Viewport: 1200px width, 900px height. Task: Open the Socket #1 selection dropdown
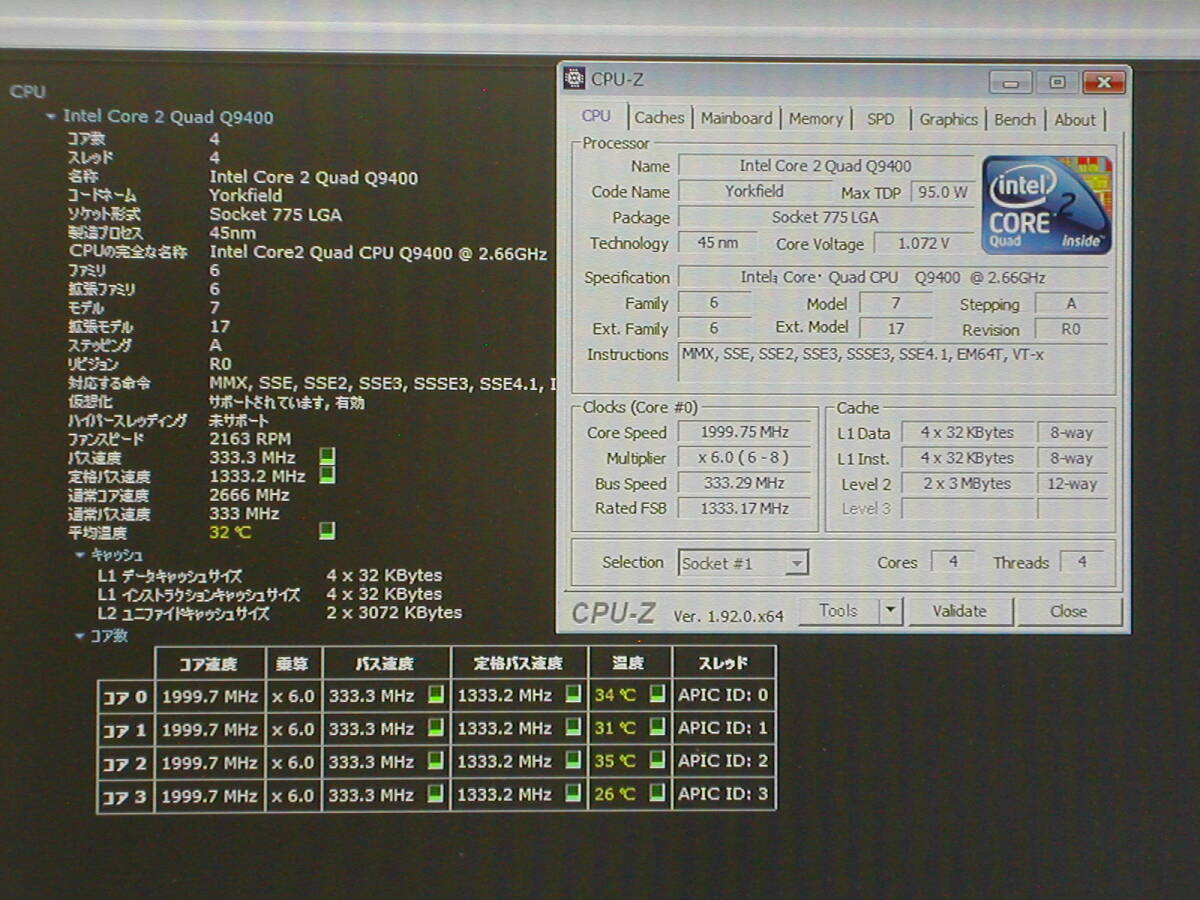tap(796, 564)
